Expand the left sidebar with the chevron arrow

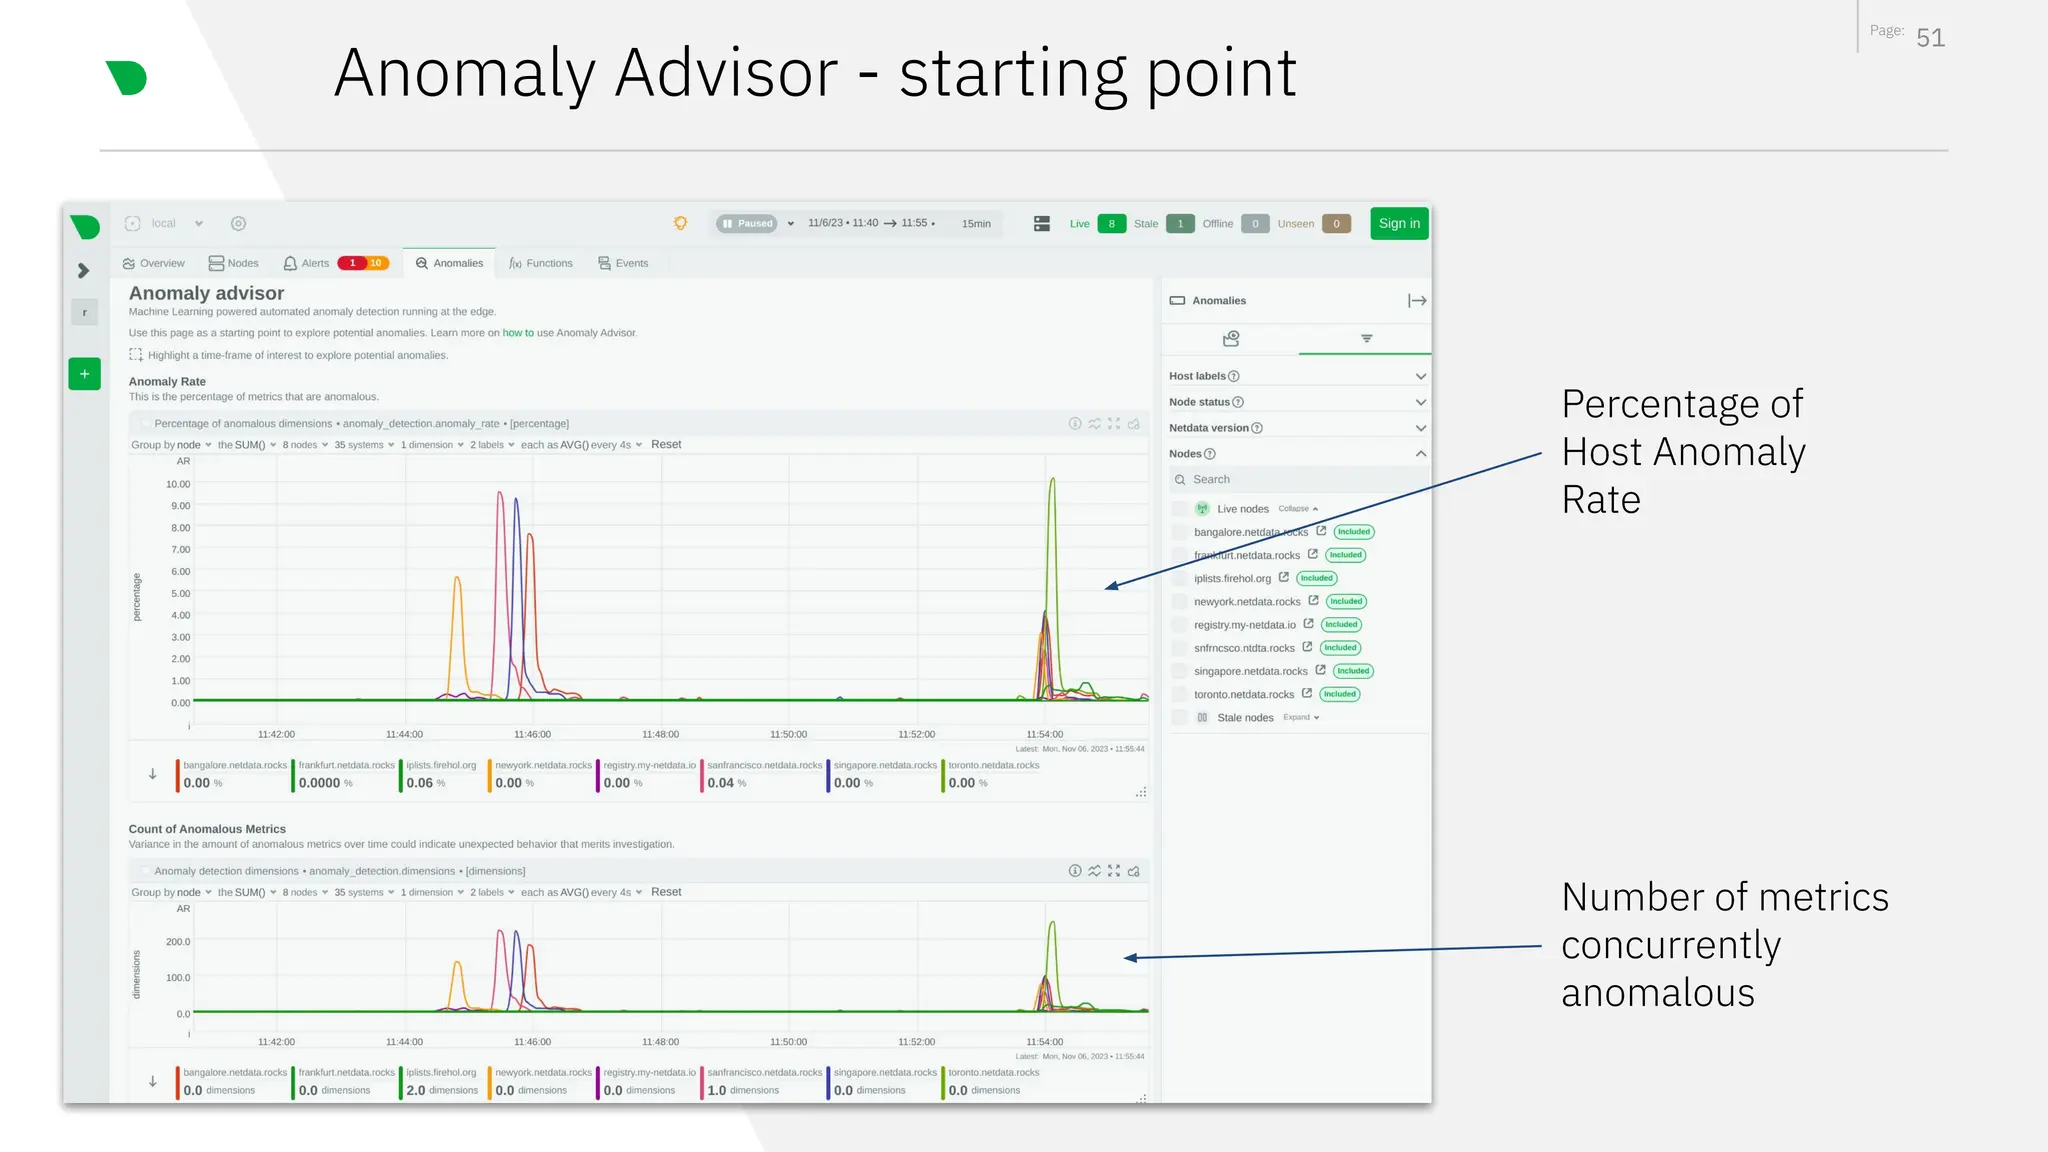click(x=84, y=271)
